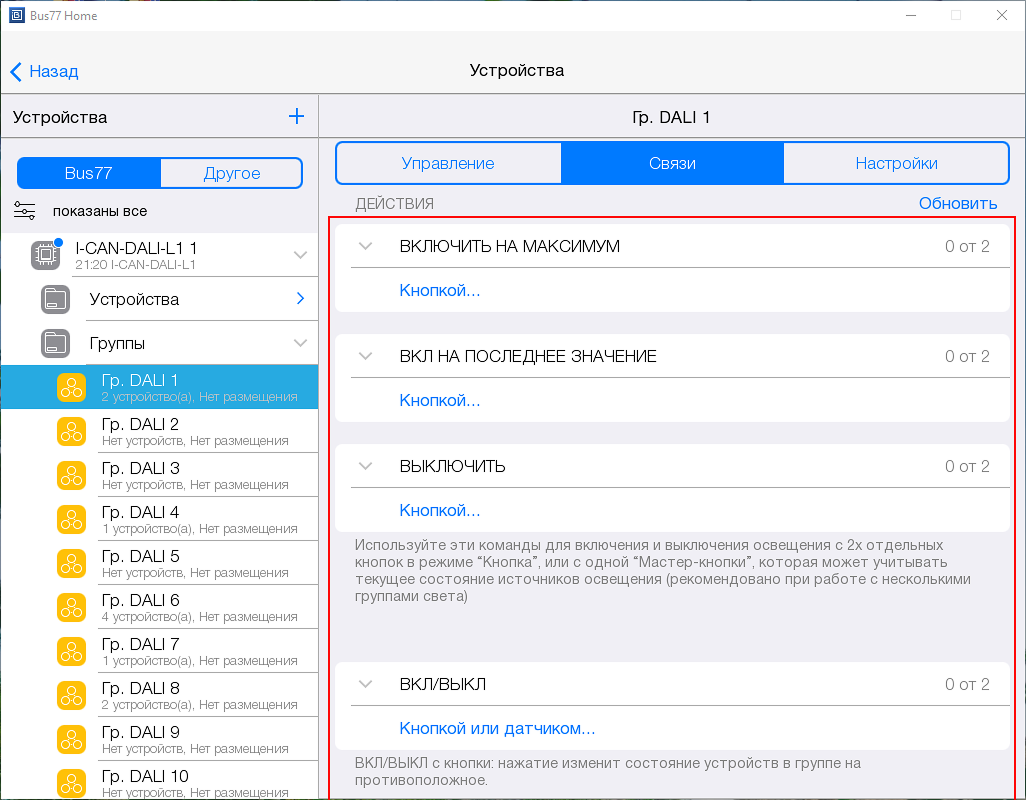Collapse the ВКЛ/ВЫКЛ section chevron
The height and width of the screenshot is (800, 1026).
pyautogui.click(x=366, y=684)
